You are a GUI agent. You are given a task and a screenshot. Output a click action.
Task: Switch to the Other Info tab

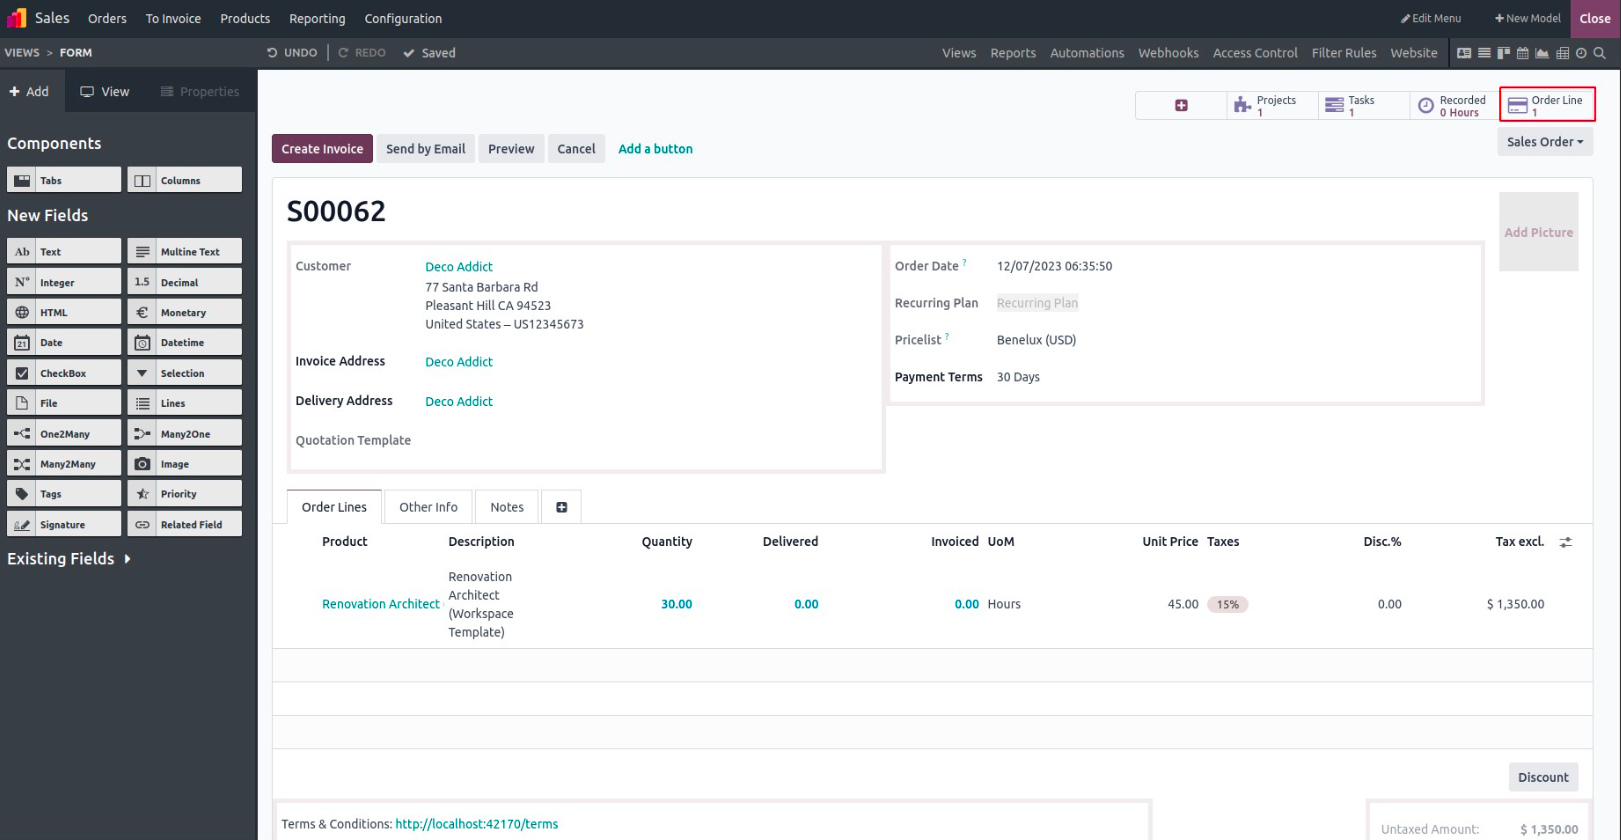pos(428,507)
